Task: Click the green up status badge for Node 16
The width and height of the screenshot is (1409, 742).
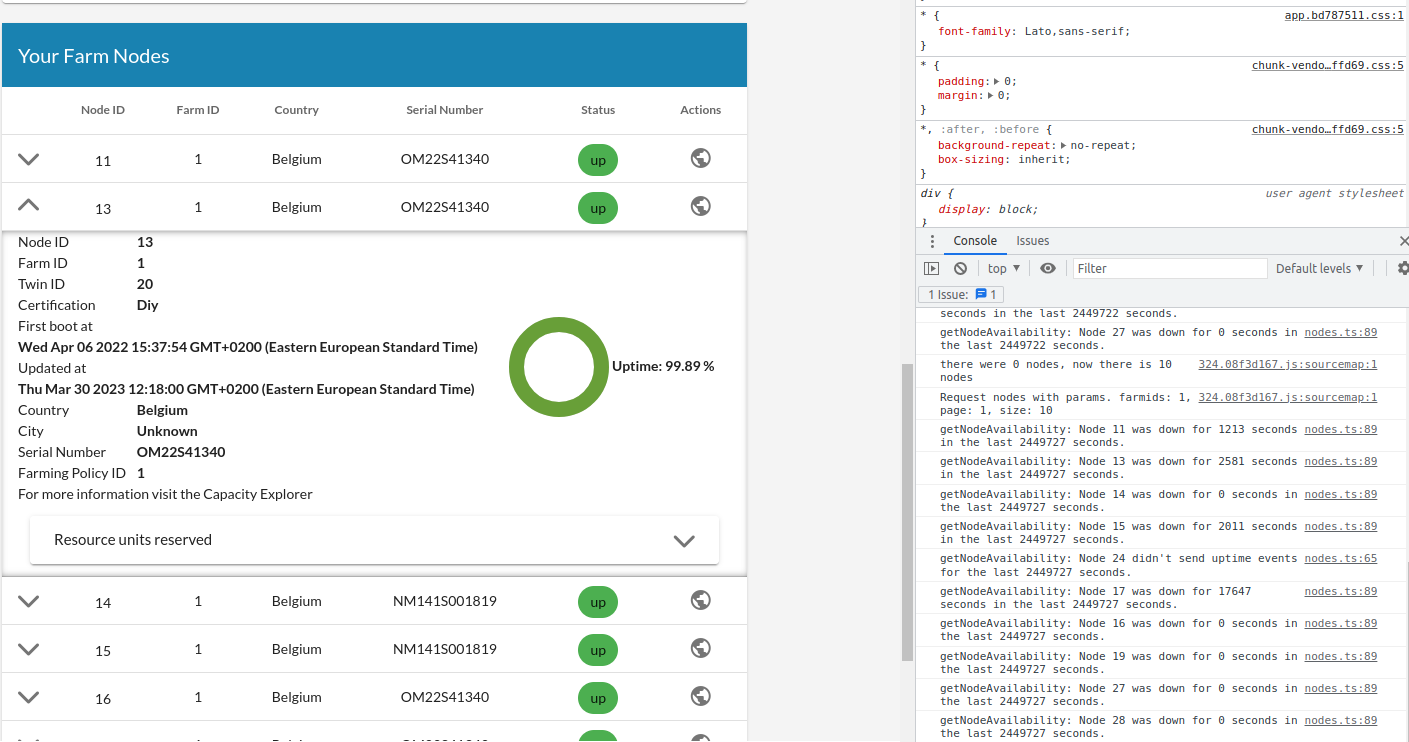Action: (597, 697)
